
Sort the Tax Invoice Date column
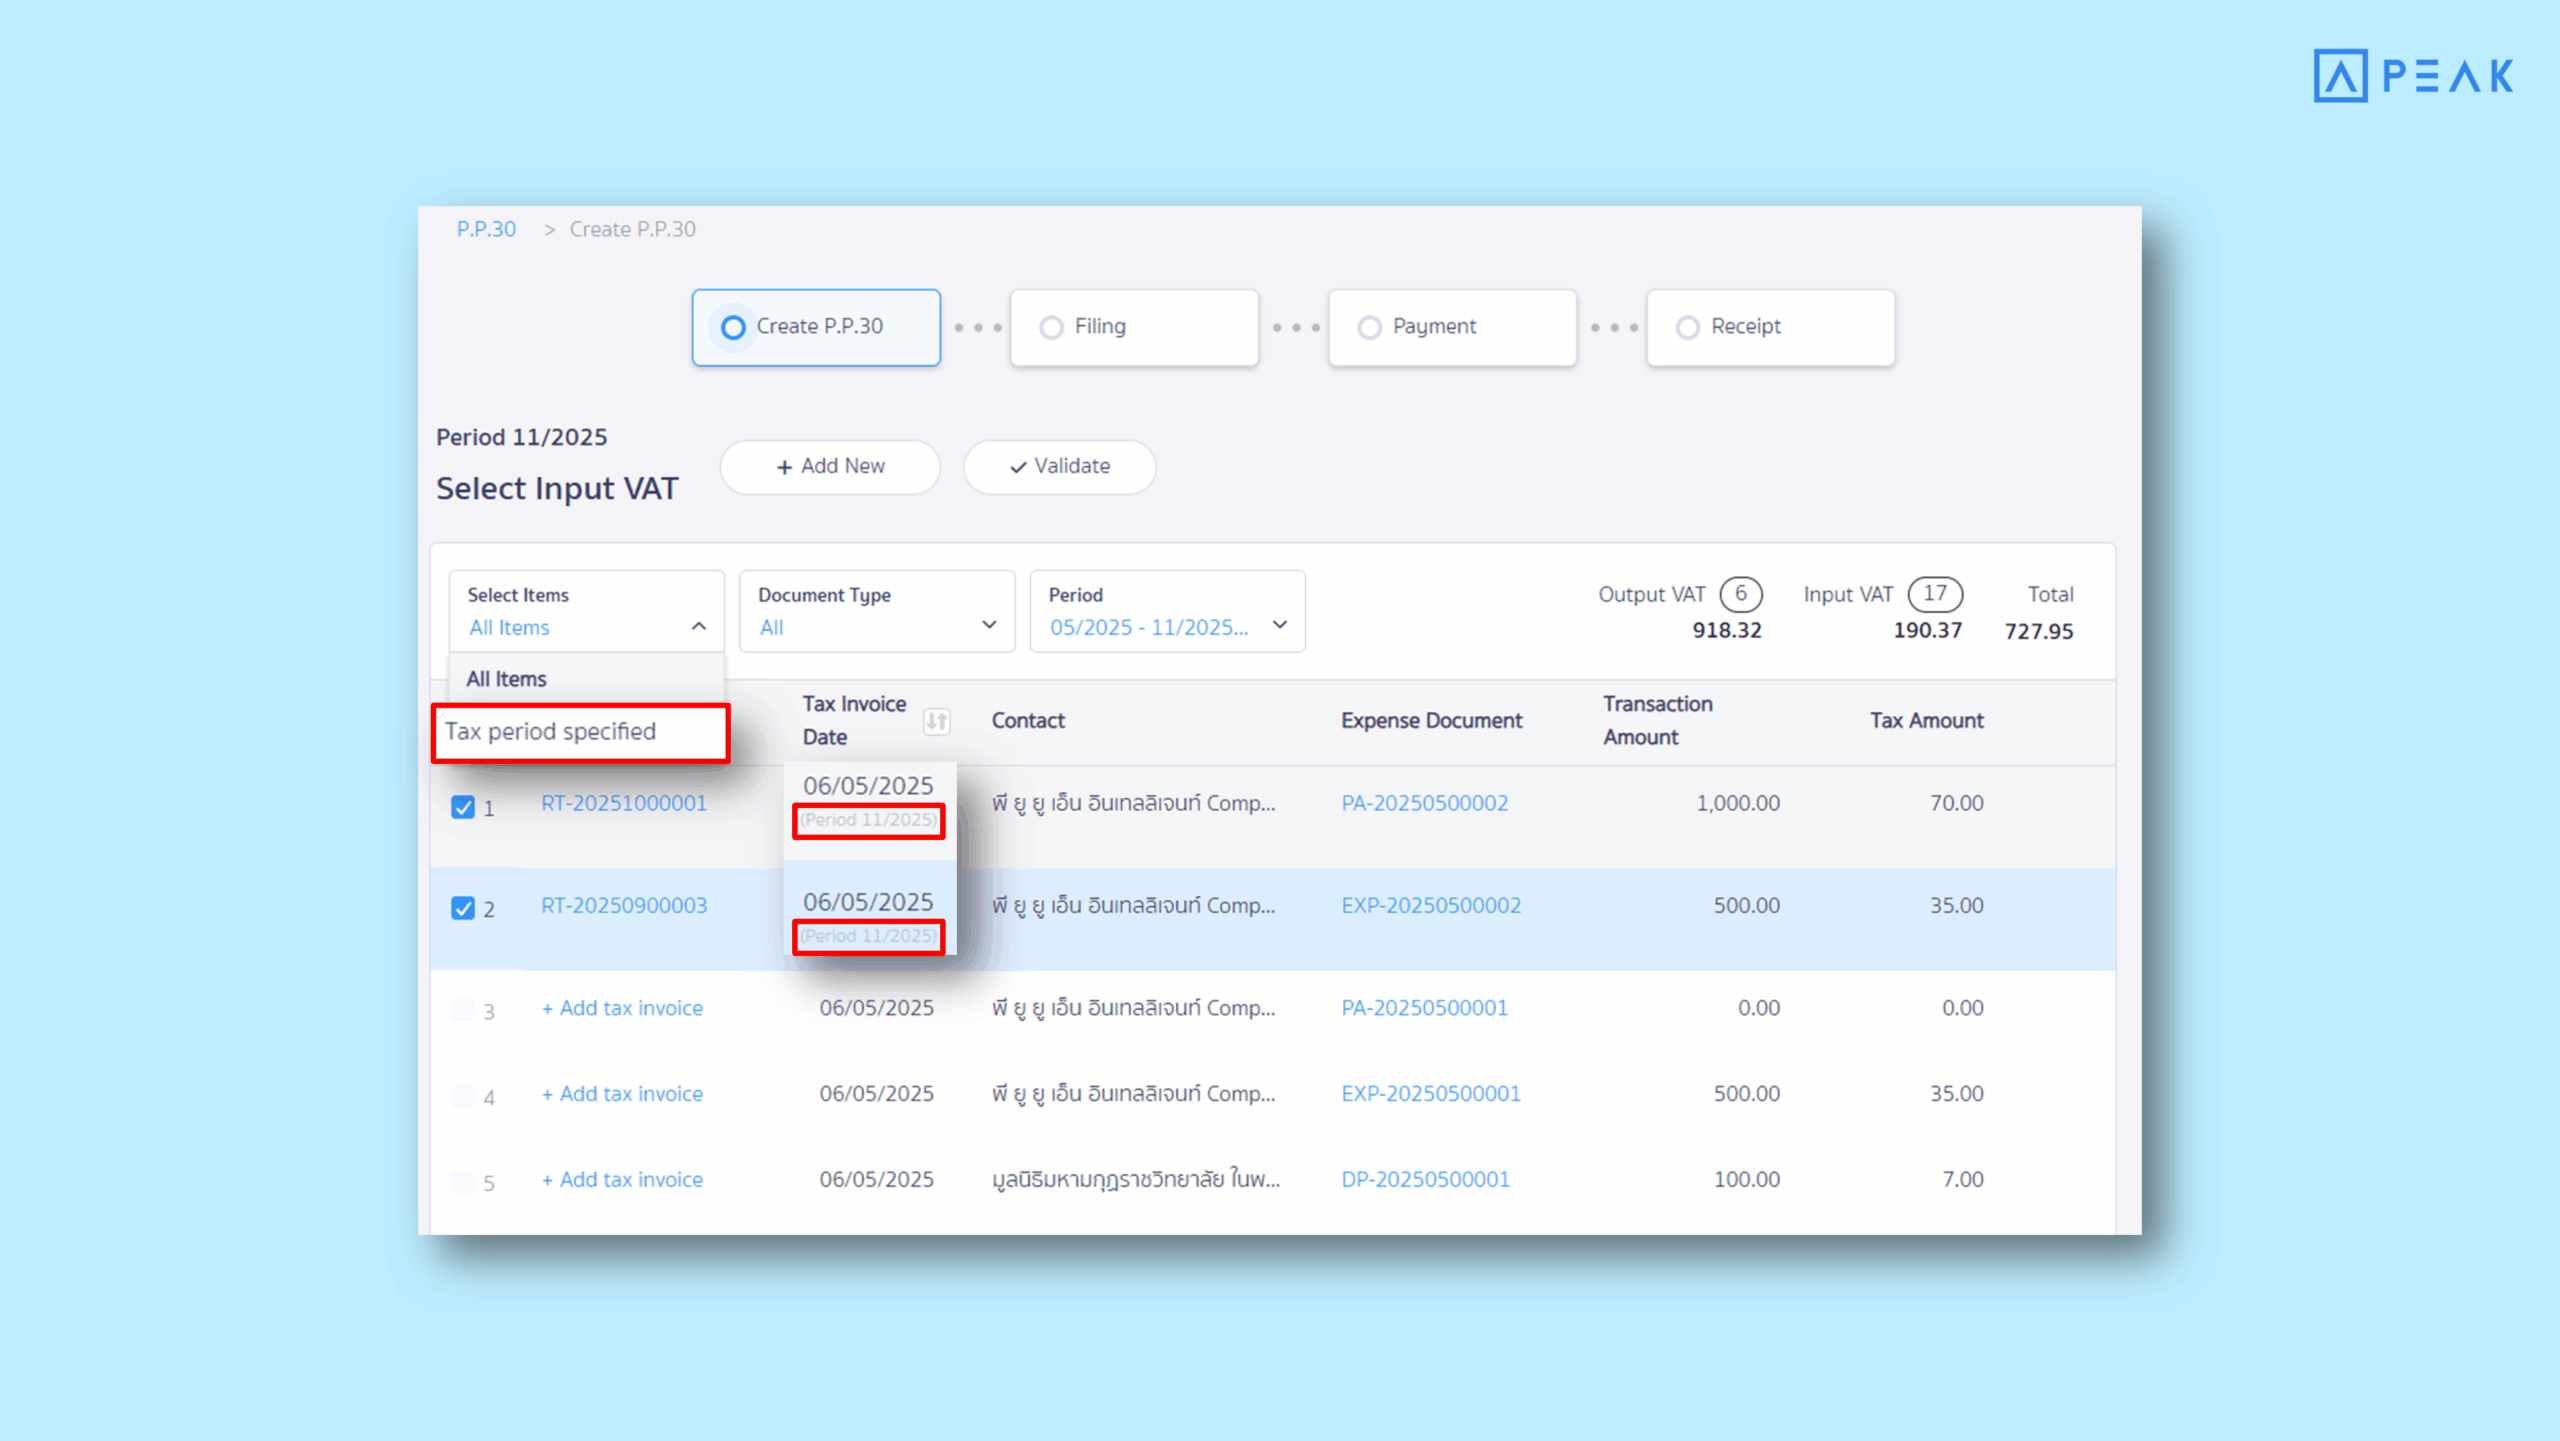click(x=936, y=721)
